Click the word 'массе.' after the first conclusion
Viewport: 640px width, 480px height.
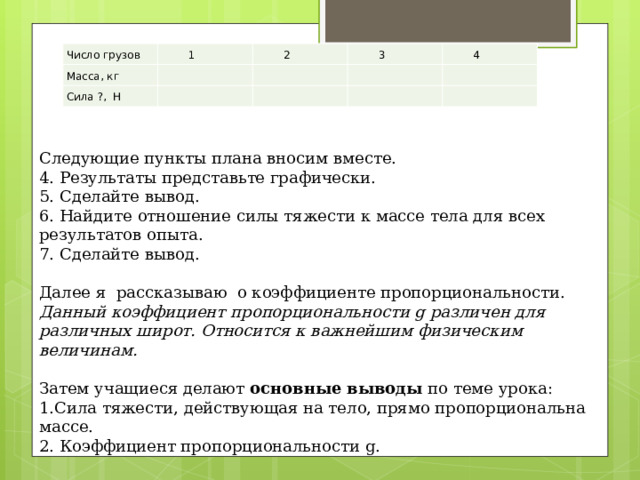tap(66, 427)
